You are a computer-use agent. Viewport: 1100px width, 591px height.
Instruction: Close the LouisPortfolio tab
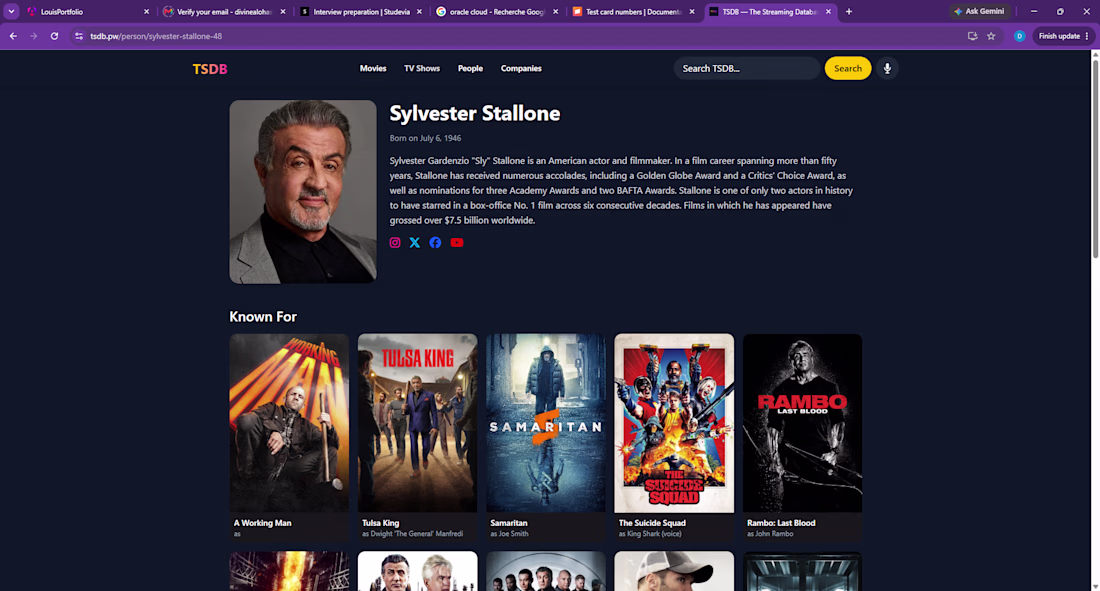pos(146,11)
